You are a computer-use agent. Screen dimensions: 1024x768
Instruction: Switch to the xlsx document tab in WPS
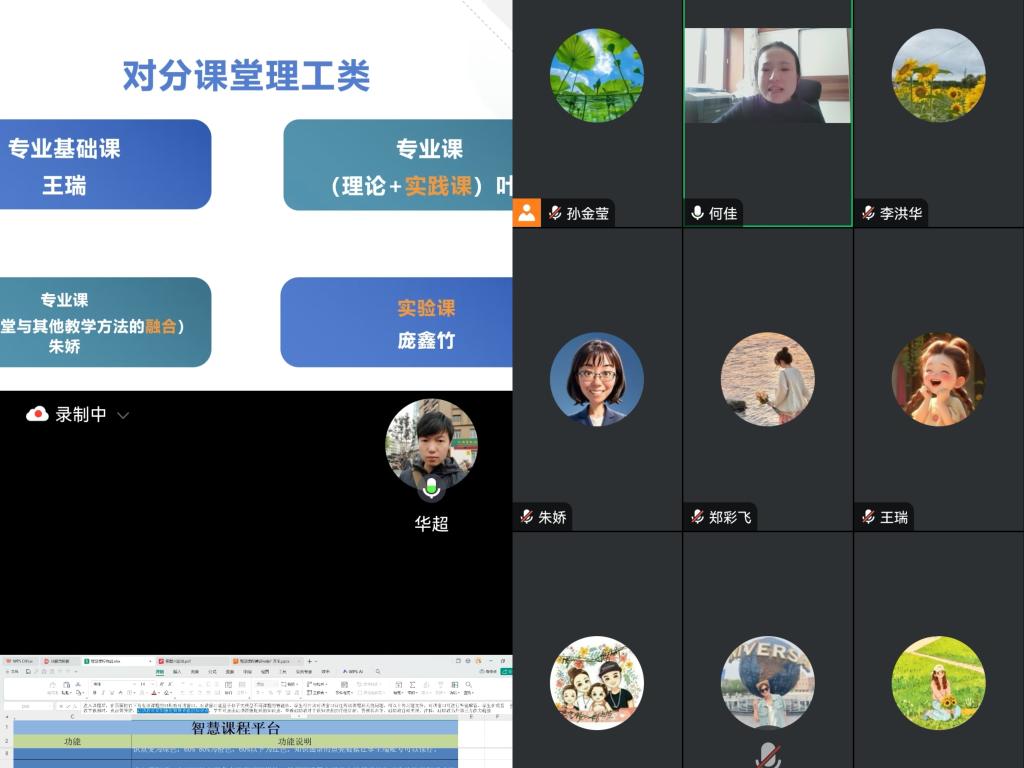click(118, 661)
